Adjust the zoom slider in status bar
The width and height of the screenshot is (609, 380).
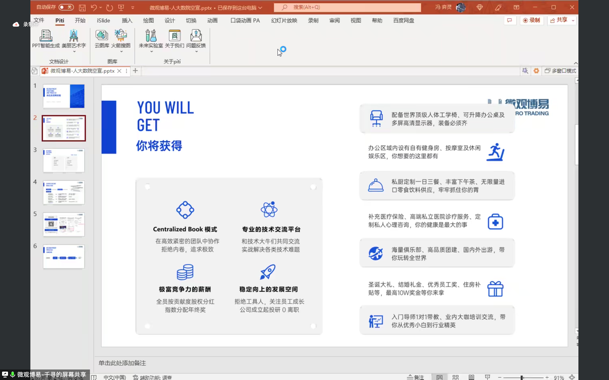click(522, 377)
